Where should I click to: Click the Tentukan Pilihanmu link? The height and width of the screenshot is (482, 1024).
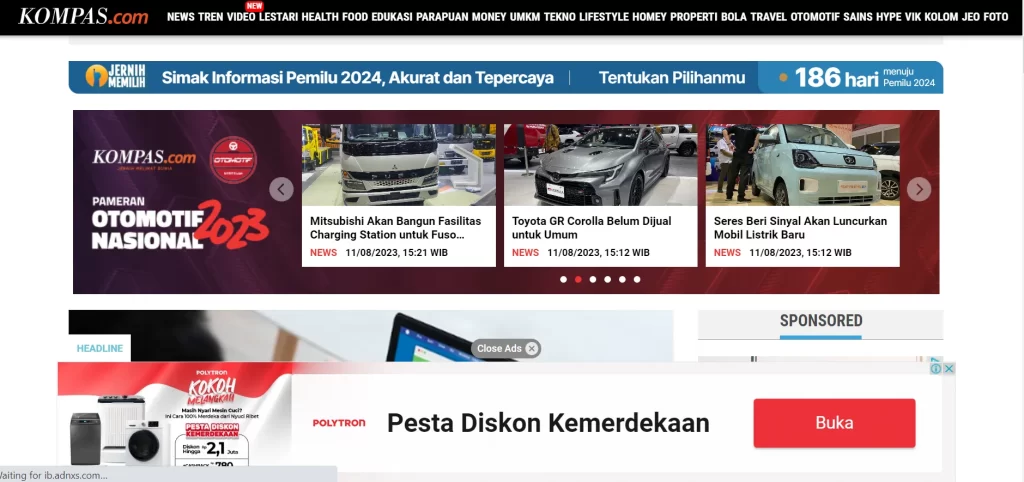tap(671, 78)
